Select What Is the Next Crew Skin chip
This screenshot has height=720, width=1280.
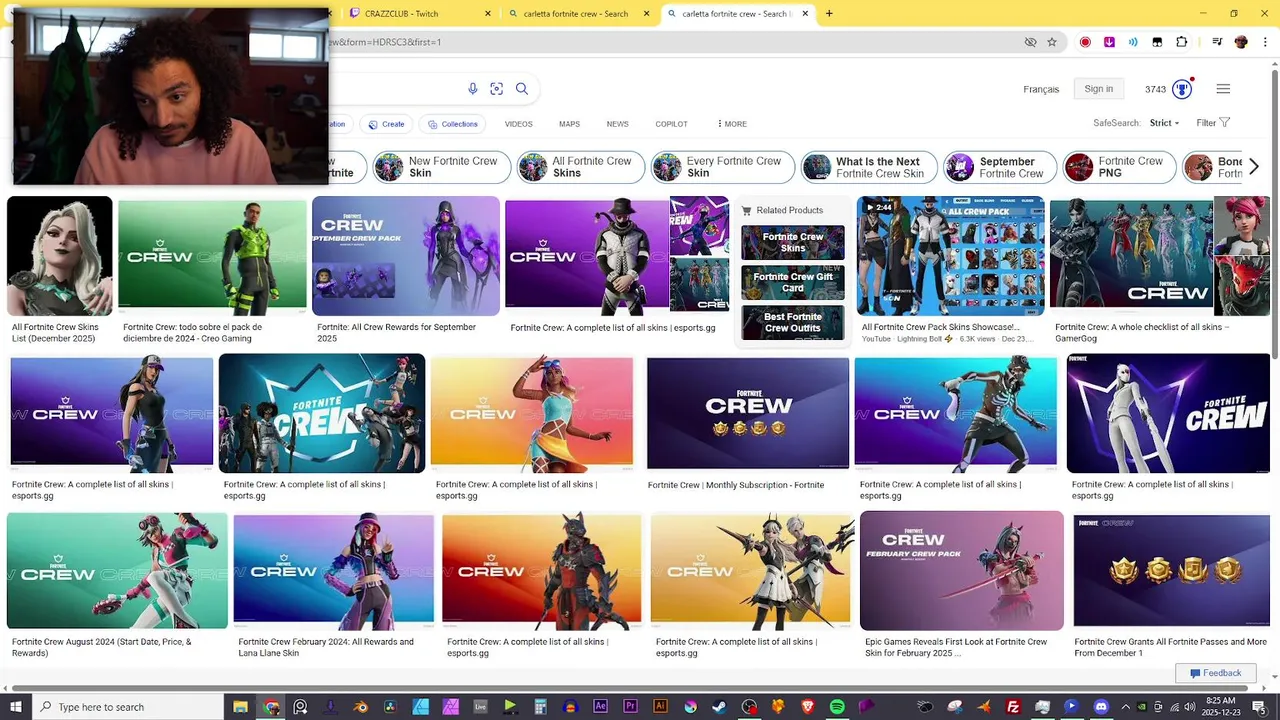pos(869,167)
